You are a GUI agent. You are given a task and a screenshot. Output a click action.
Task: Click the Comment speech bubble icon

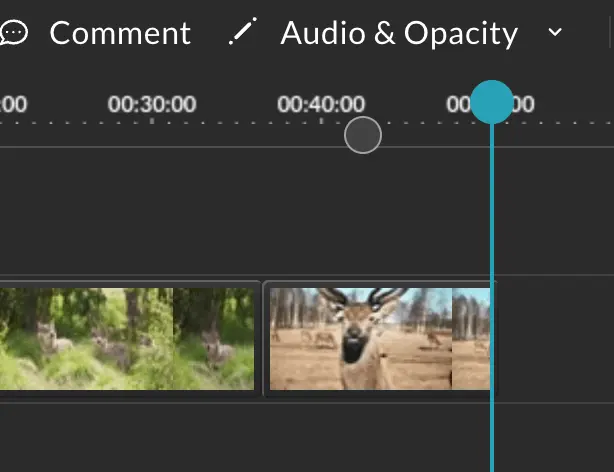14,33
